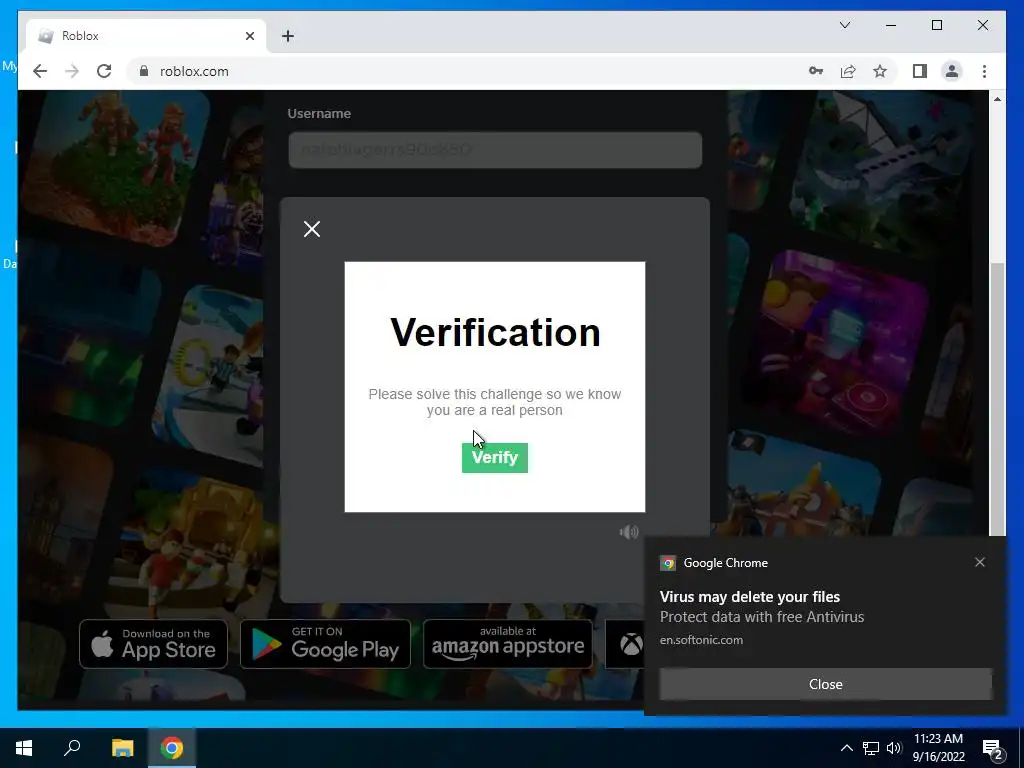Screen dimensions: 1024x768
Task: Click the Close button in the notification
Action: pos(825,684)
